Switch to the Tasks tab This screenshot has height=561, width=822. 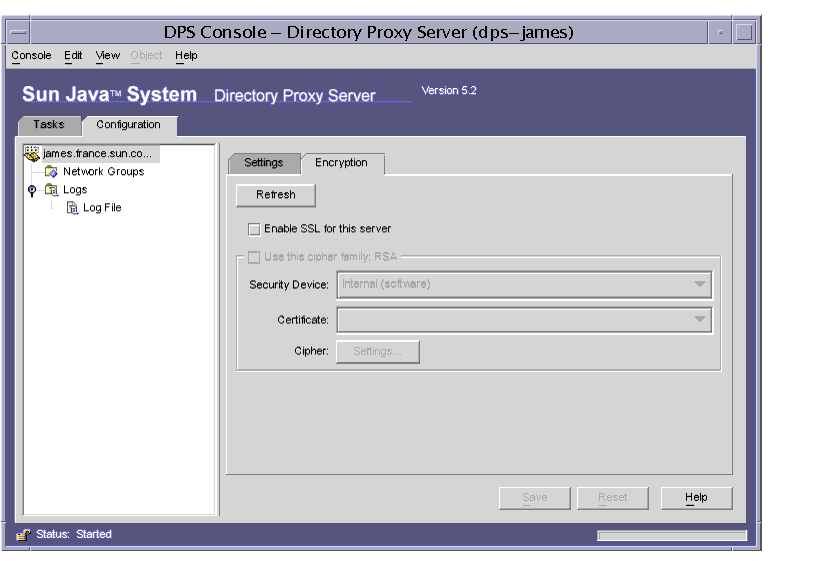coord(49,125)
